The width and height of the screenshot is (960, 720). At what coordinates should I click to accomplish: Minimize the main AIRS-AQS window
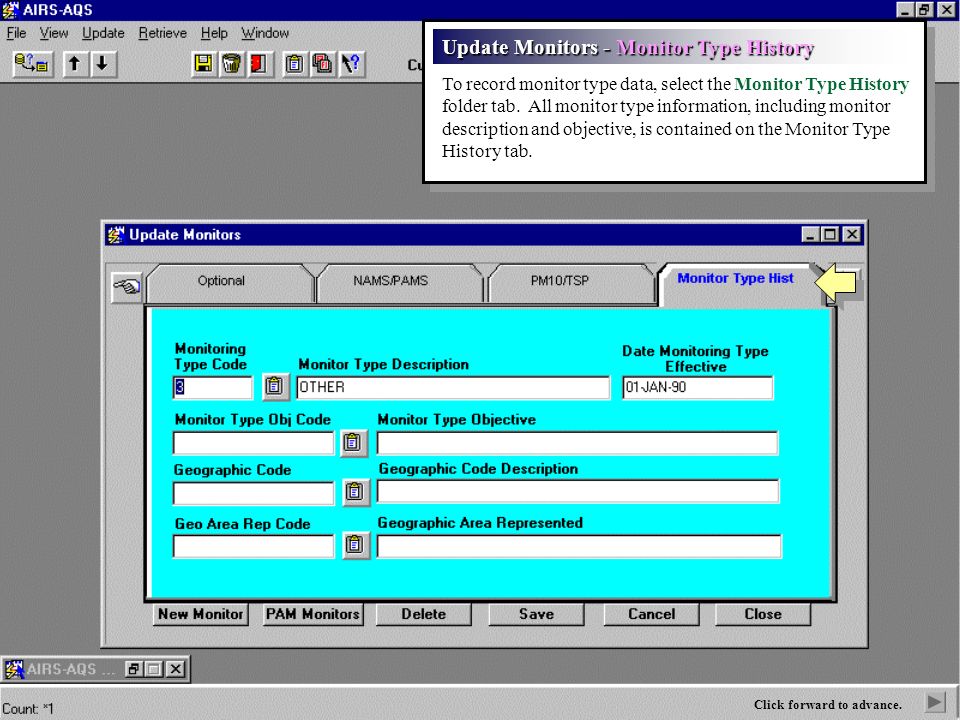905,10
